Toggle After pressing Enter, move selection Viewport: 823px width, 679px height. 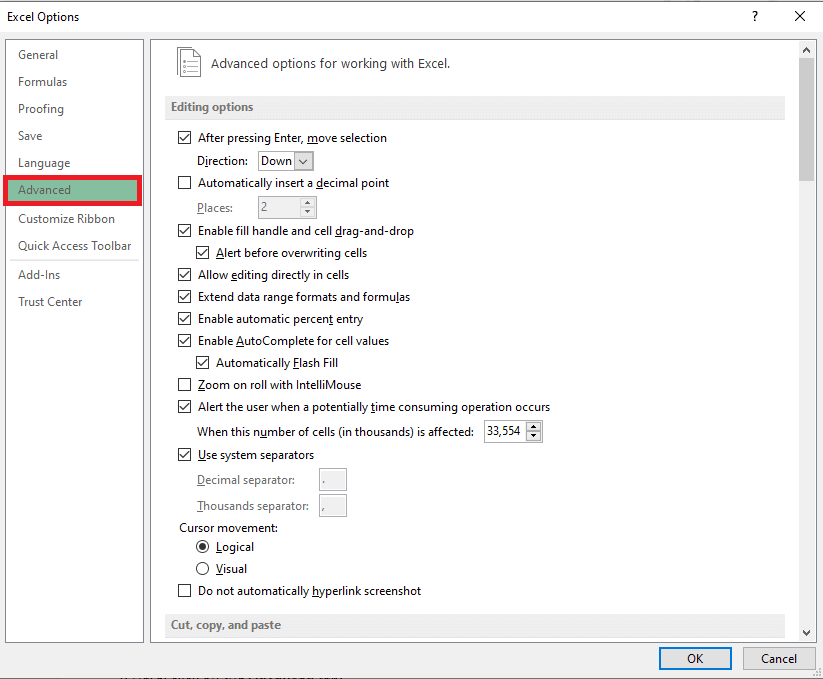(x=184, y=137)
